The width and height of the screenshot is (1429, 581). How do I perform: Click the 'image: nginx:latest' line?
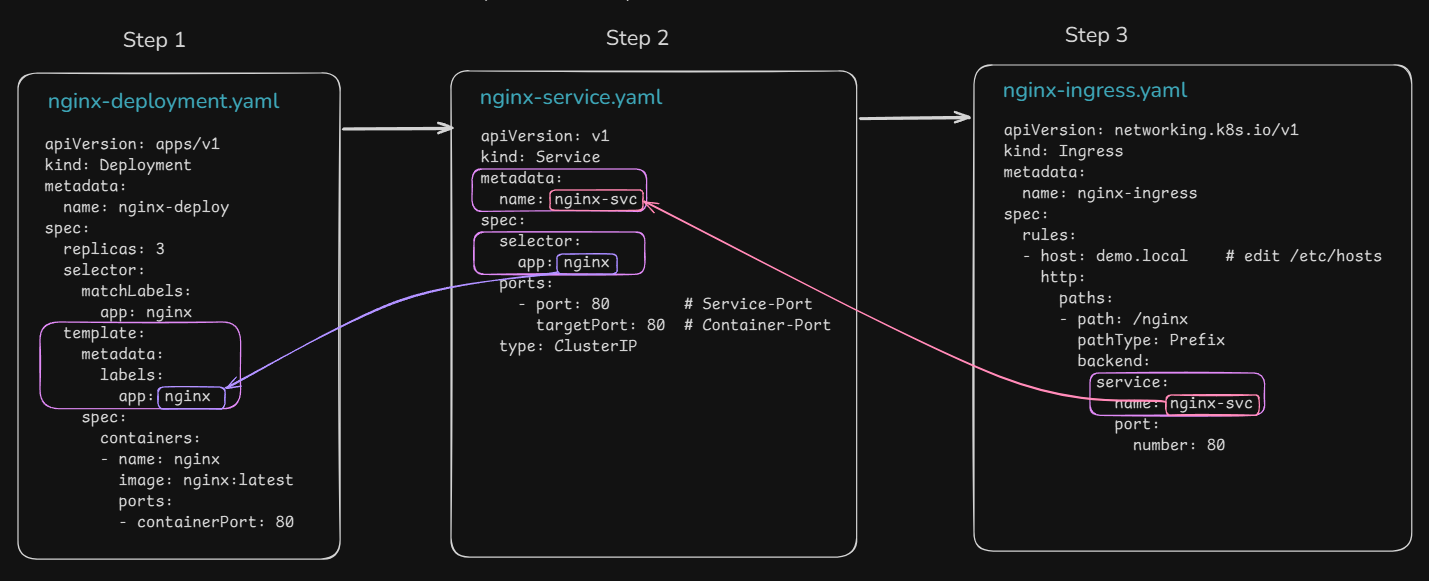(x=205, y=480)
